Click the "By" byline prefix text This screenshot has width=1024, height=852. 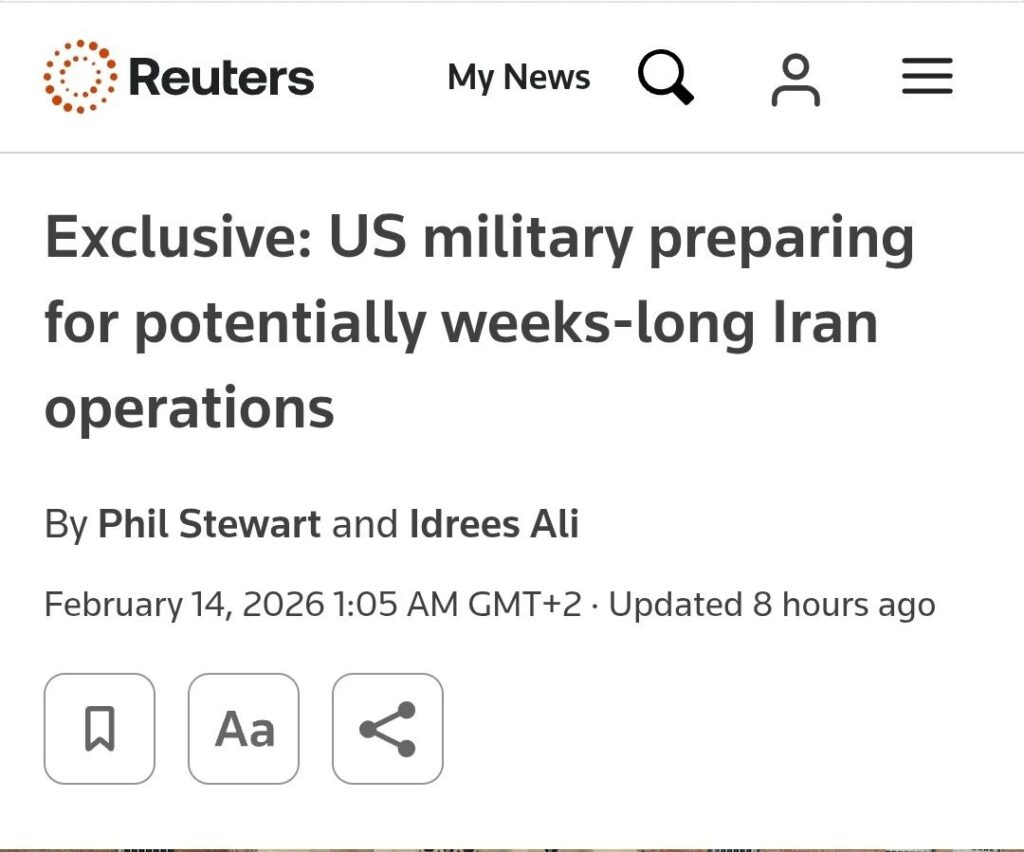coord(66,524)
